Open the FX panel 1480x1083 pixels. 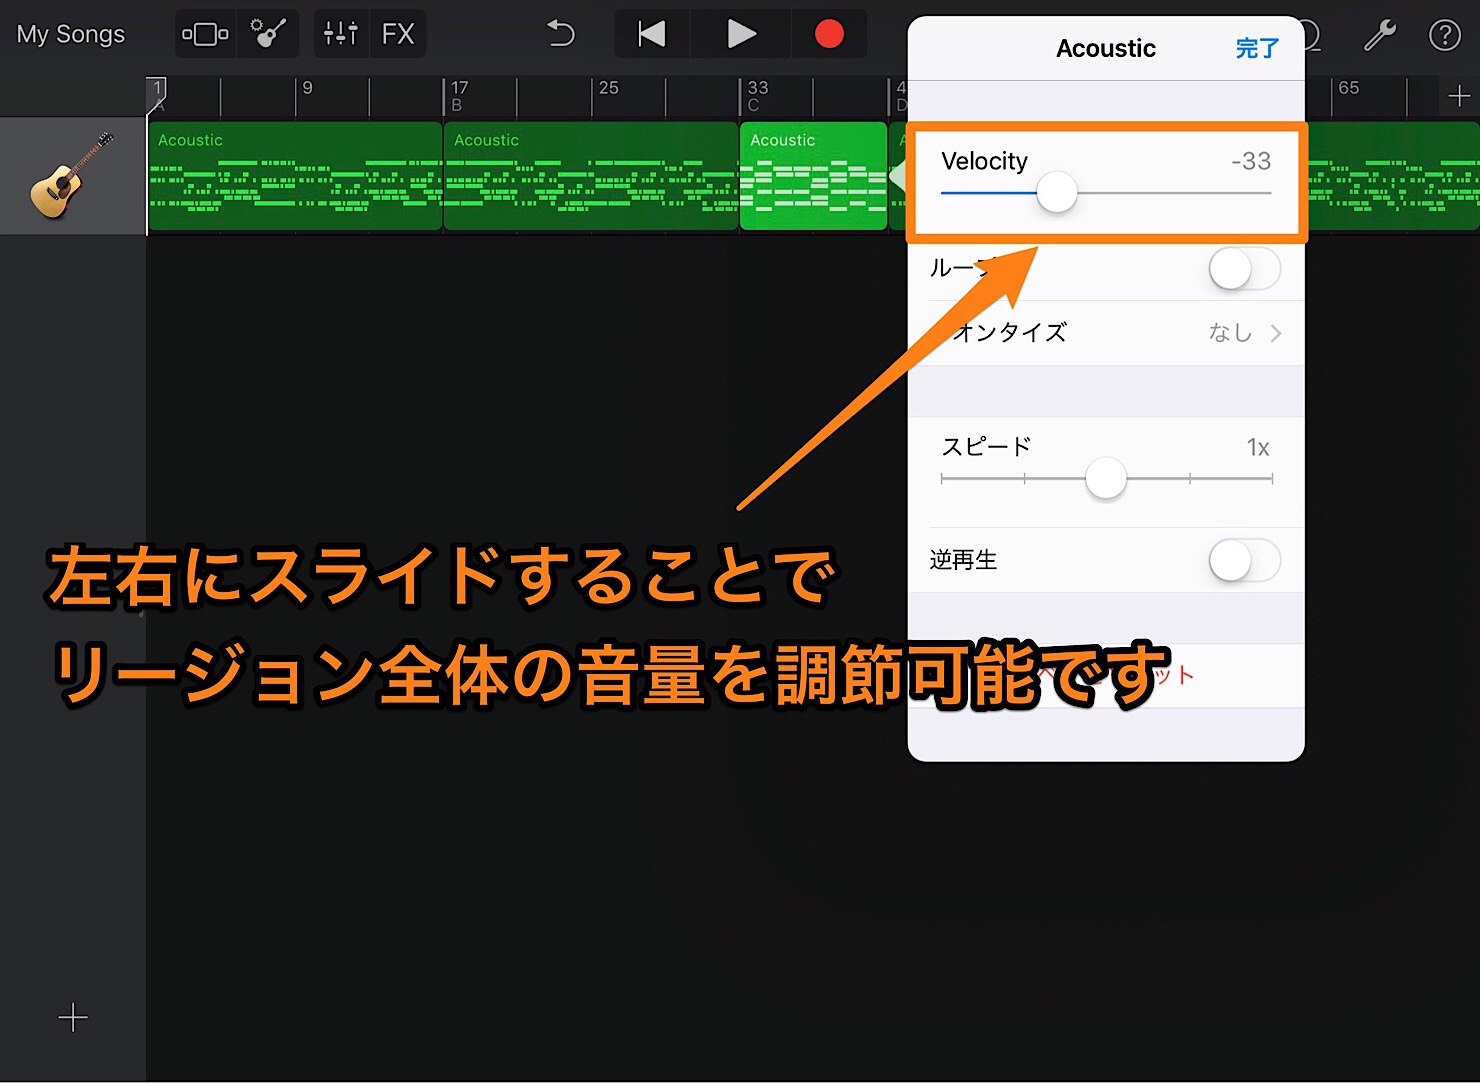398,34
